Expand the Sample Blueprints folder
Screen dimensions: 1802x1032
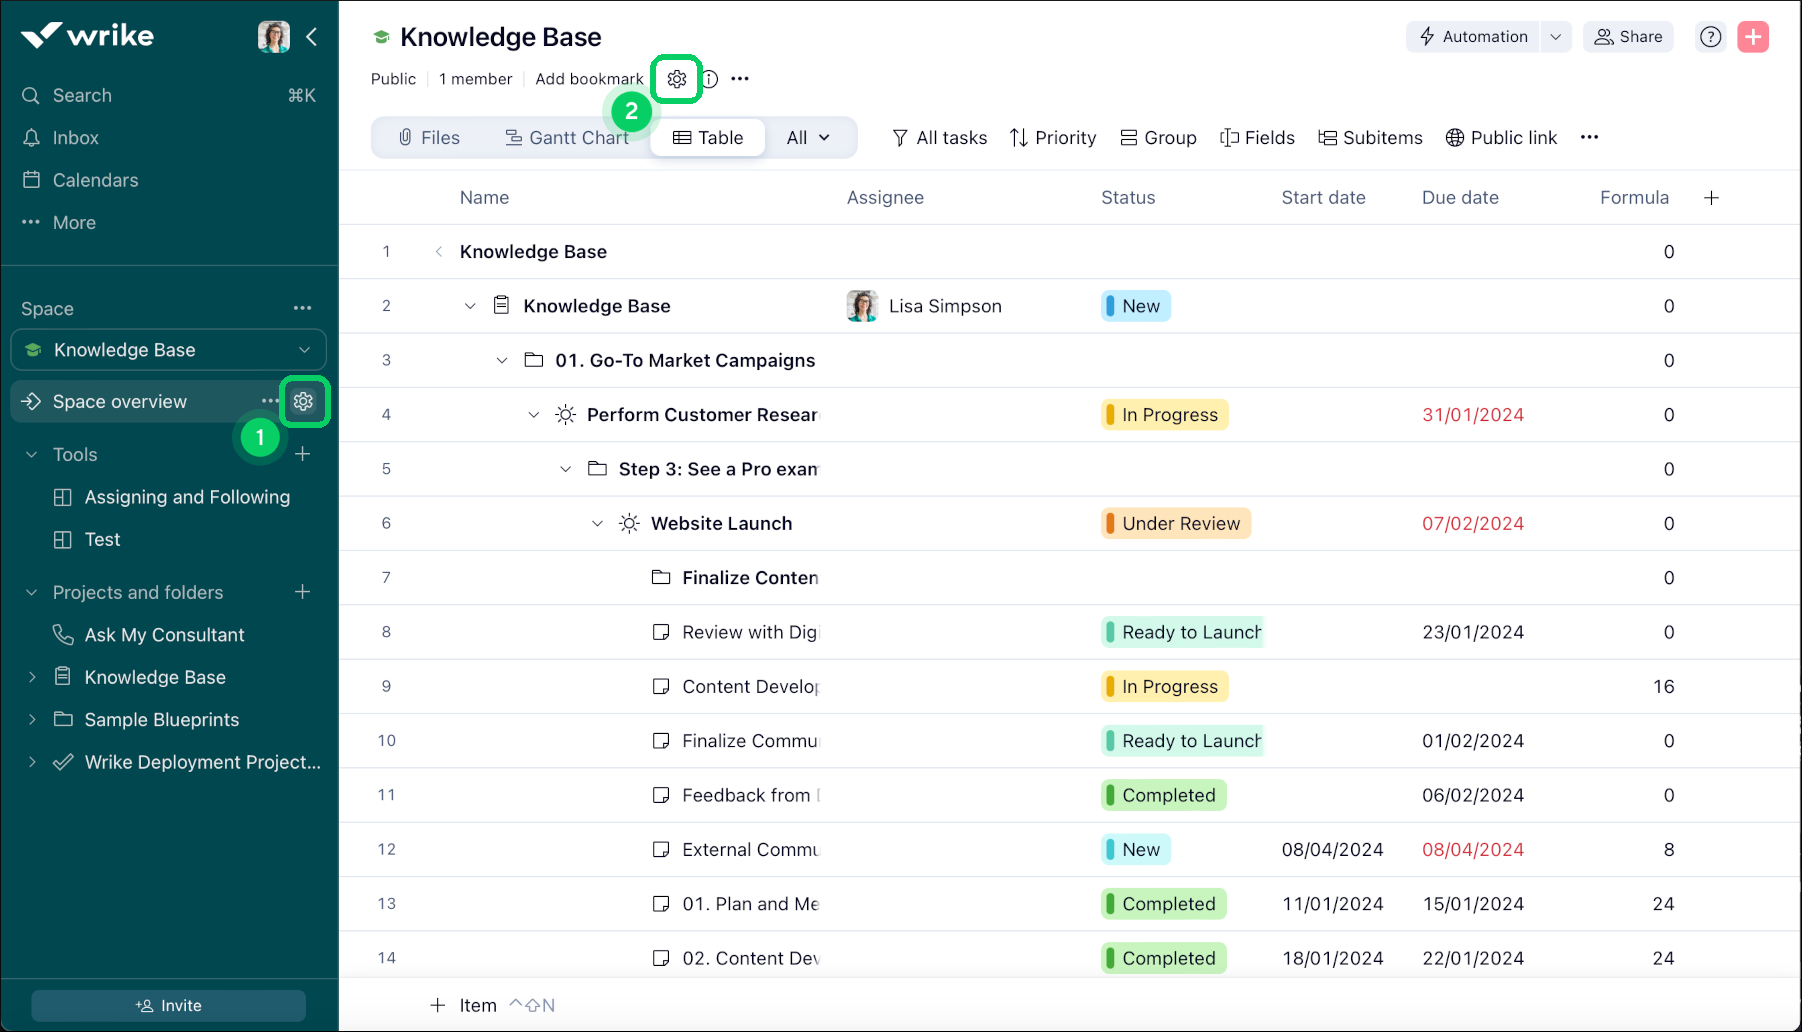tap(32, 720)
